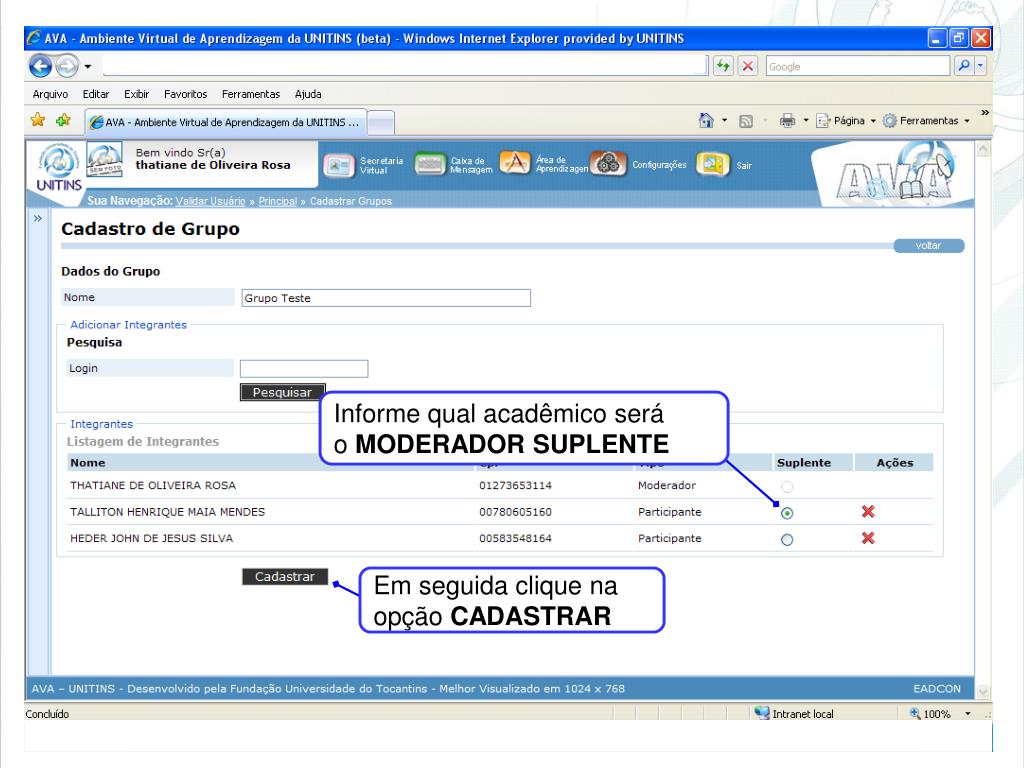Focus the Google search box
The width and height of the screenshot is (1024, 768).
tap(857, 66)
